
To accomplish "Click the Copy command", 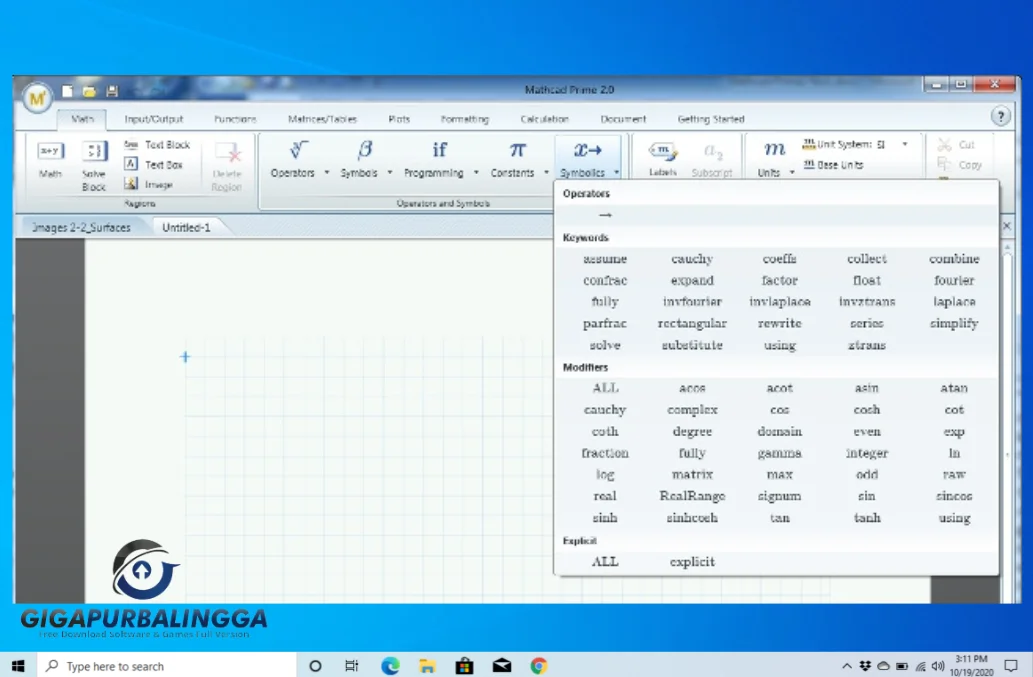I will (x=960, y=165).
